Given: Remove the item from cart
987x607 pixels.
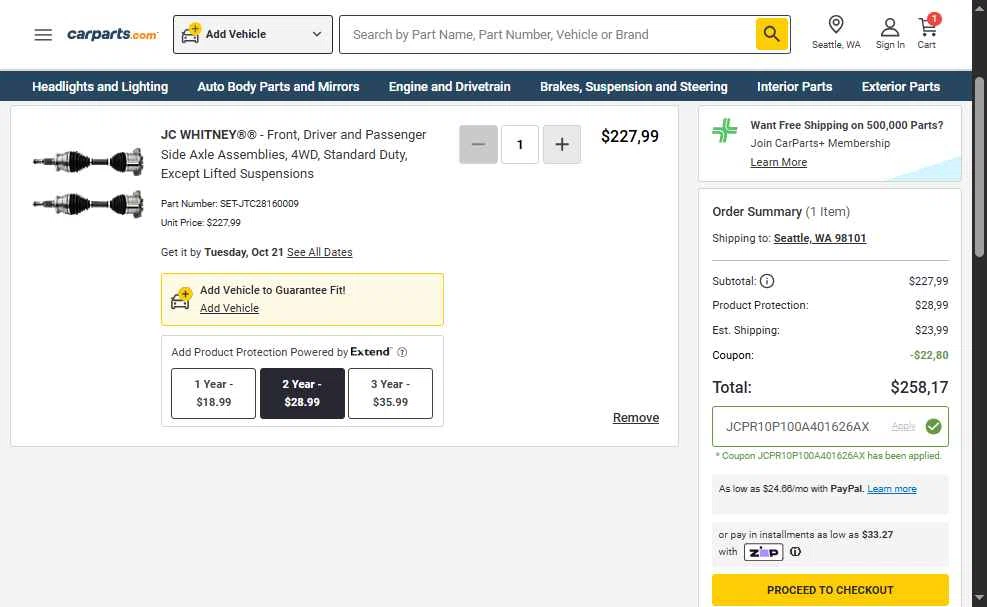Looking at the screenshot, I should pos(636,417).
